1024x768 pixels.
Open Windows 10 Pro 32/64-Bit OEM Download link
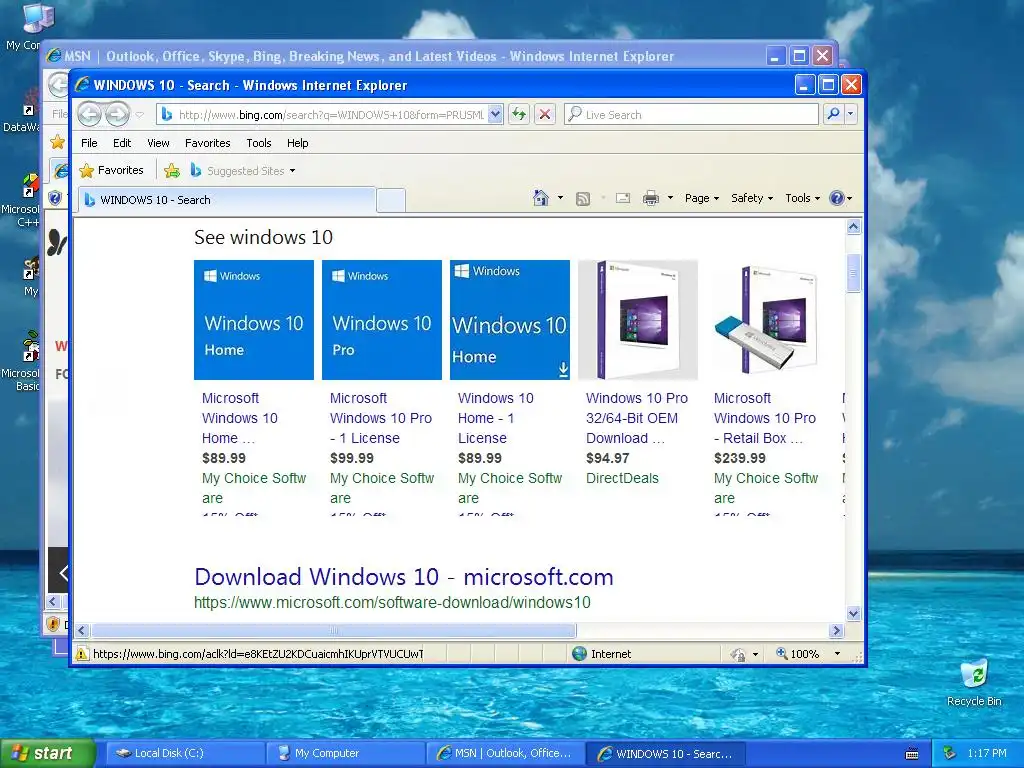pos(637,418)
